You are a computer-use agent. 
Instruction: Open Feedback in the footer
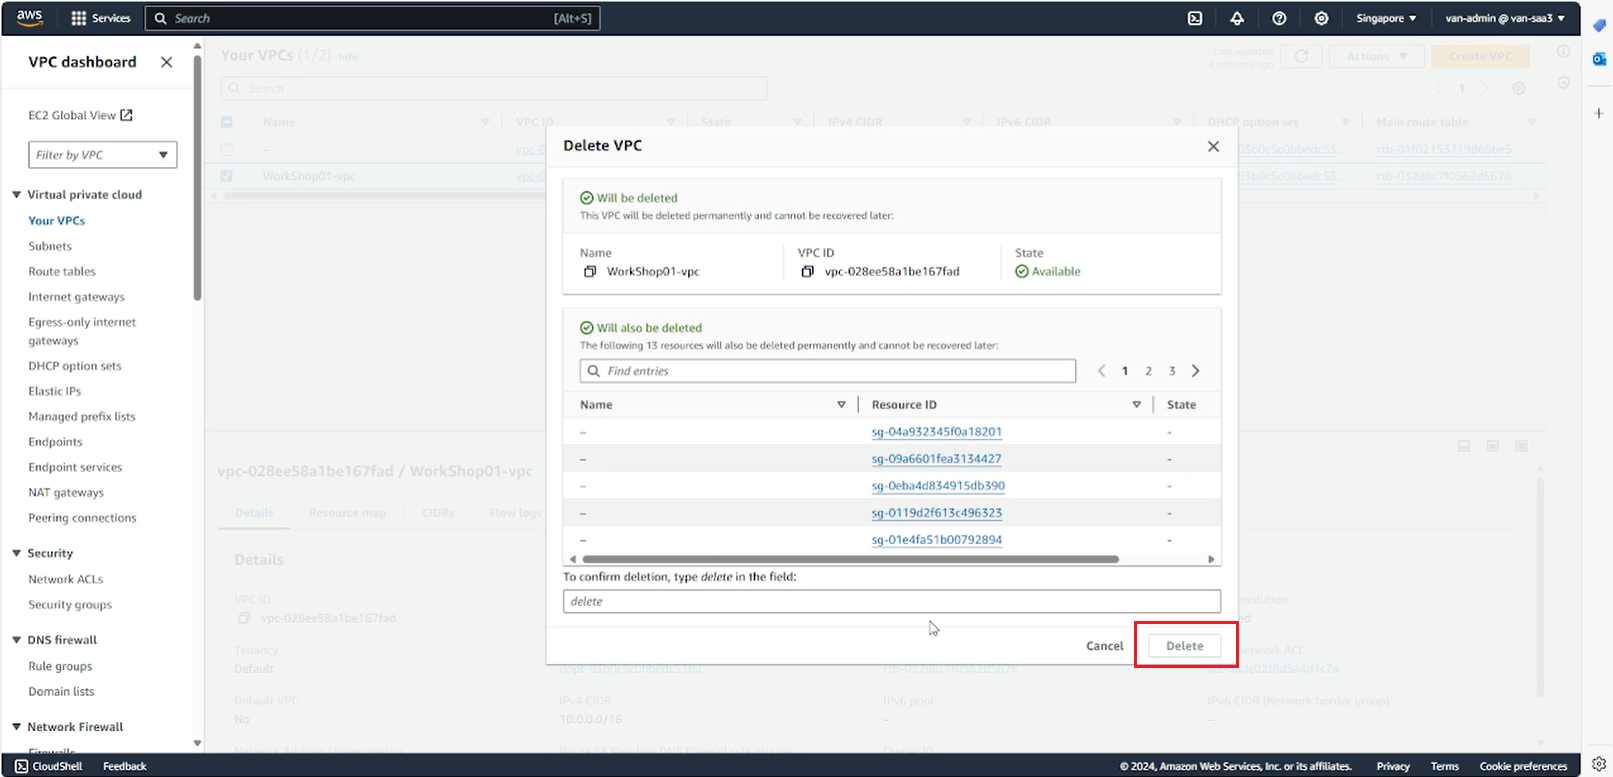click(125, 766)
